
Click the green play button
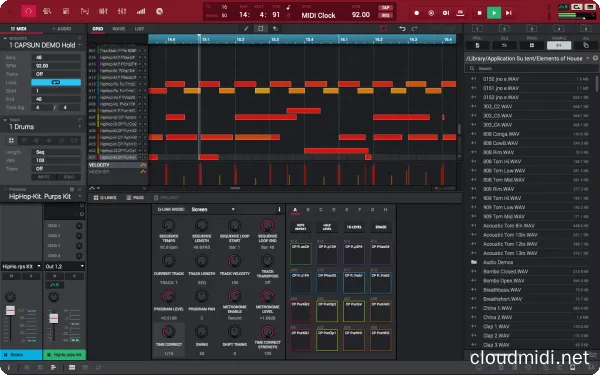pyautogui.click(x=494, y=13)
